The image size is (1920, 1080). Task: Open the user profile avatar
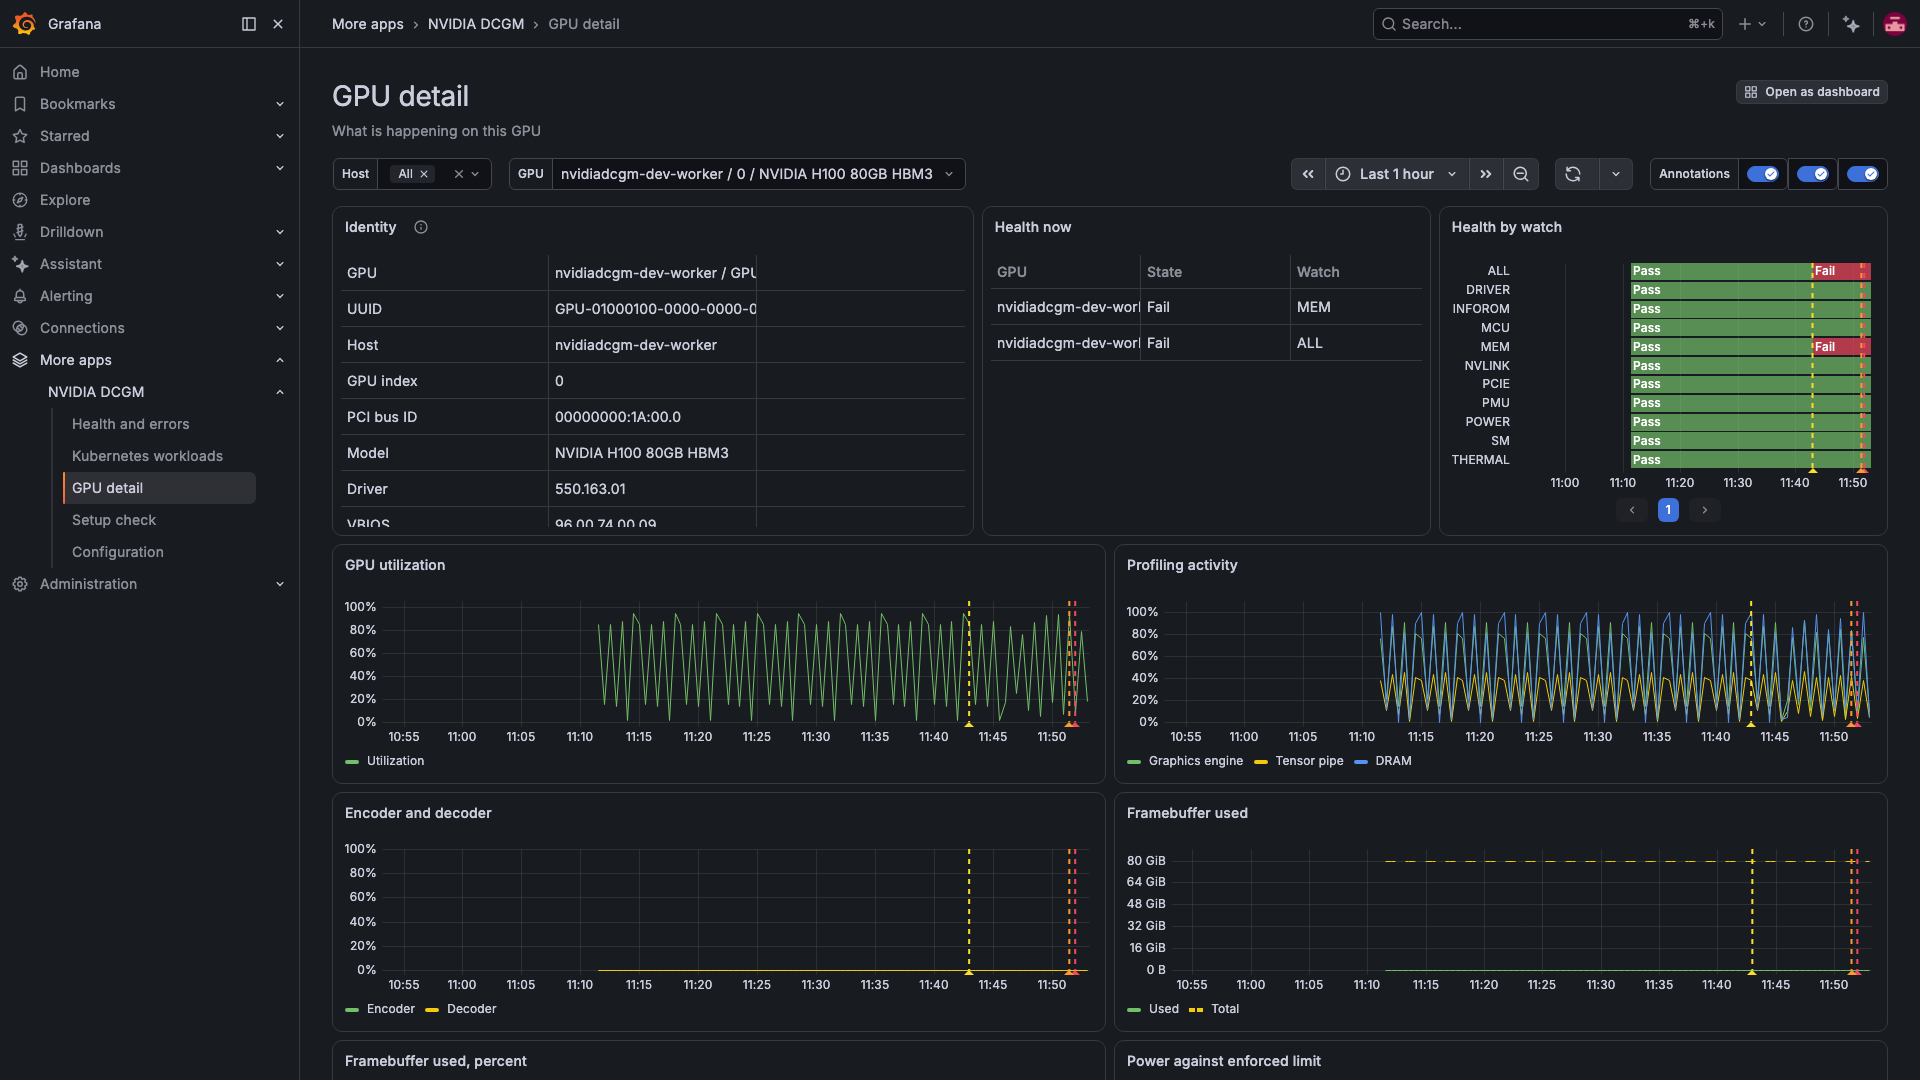(x=1894, y=24)
